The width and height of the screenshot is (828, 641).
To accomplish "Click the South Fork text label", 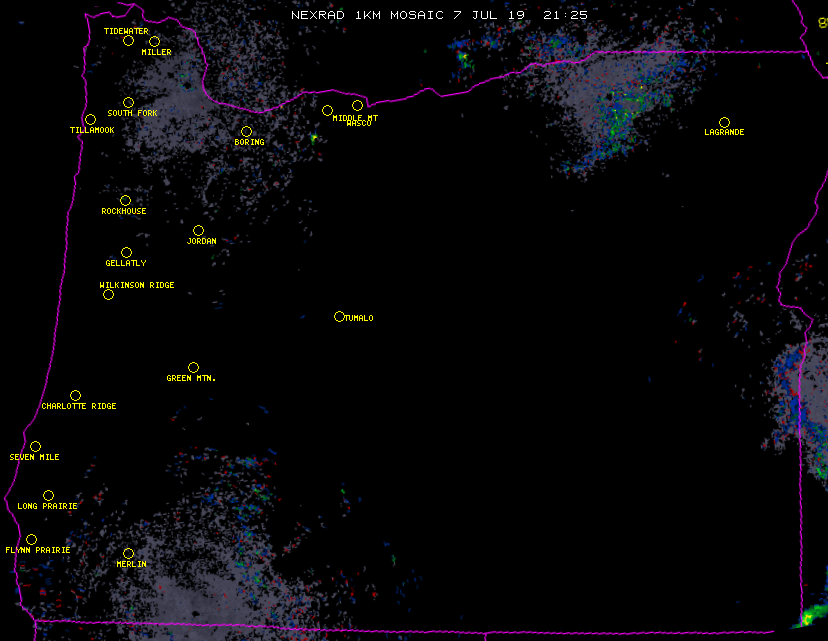I will click(x=133, y=114).
